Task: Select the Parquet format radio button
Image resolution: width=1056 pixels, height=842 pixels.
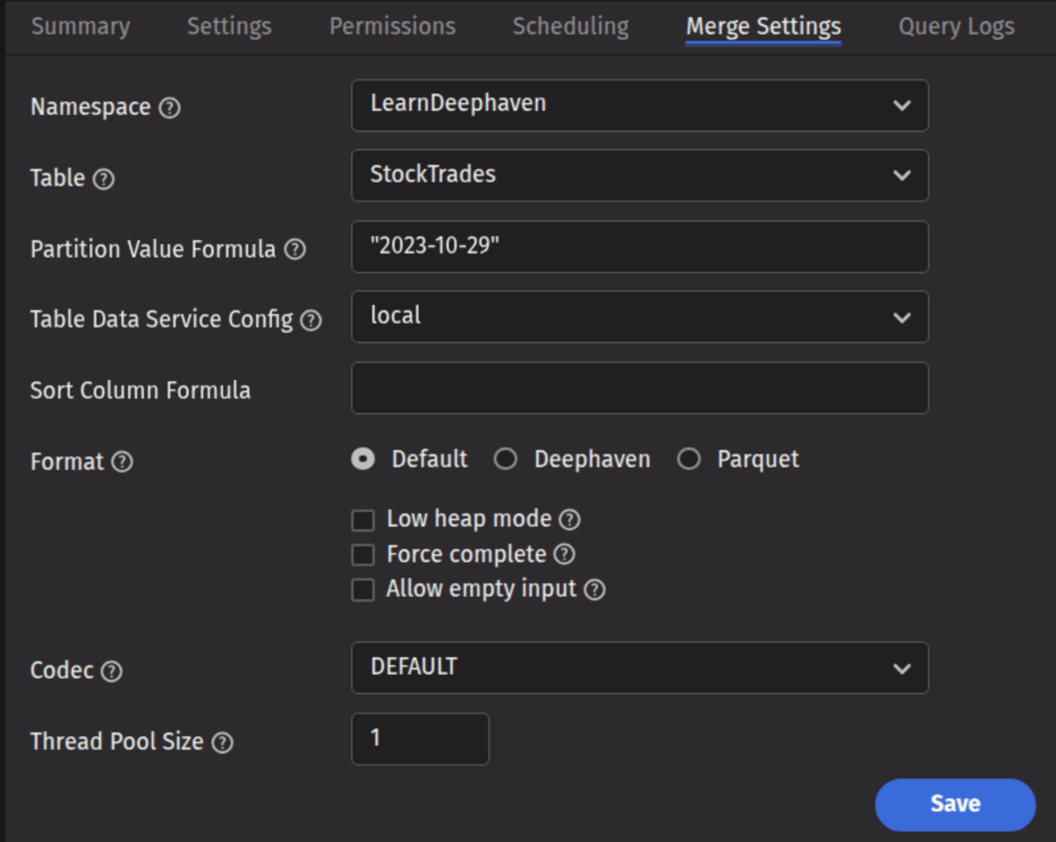Action: tap(689, 459)
